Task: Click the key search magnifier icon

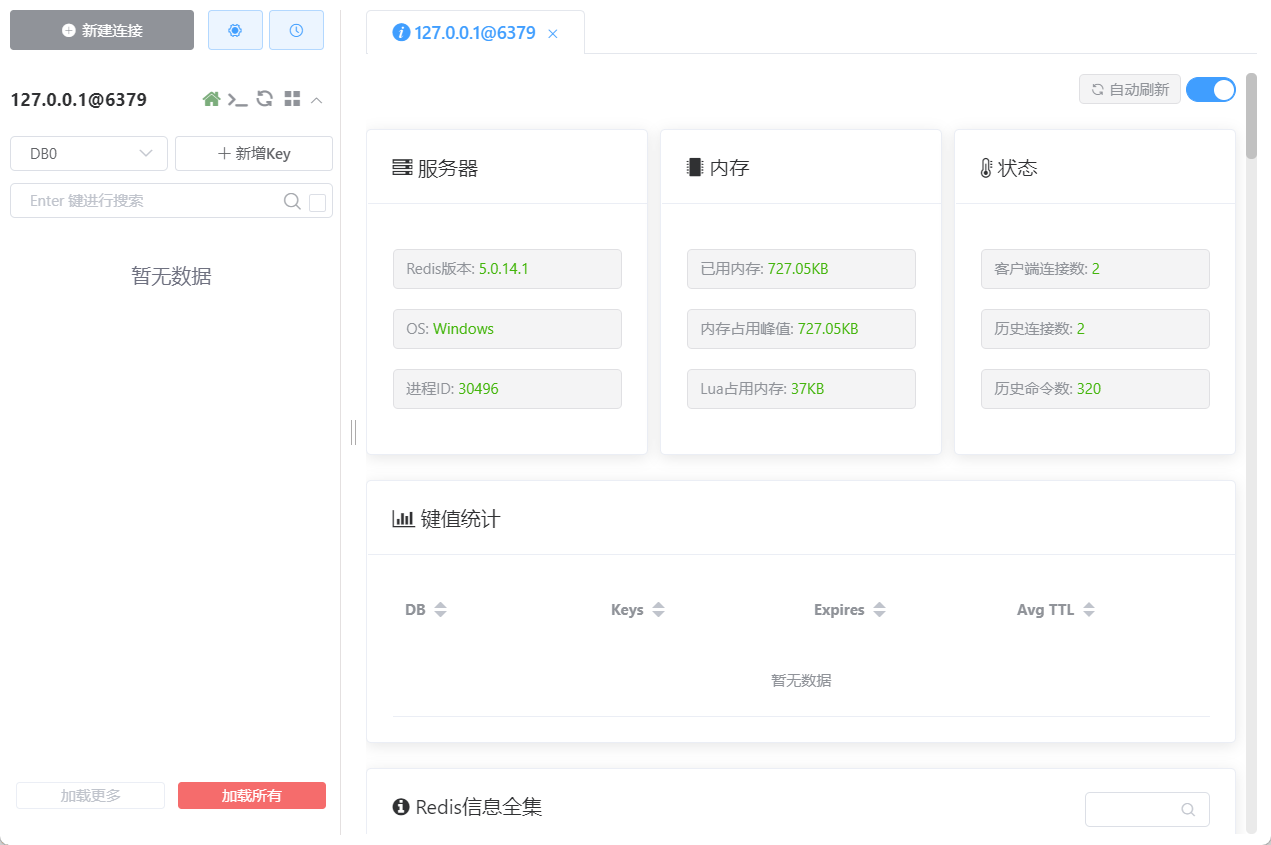Action: (x=292, y=201)
